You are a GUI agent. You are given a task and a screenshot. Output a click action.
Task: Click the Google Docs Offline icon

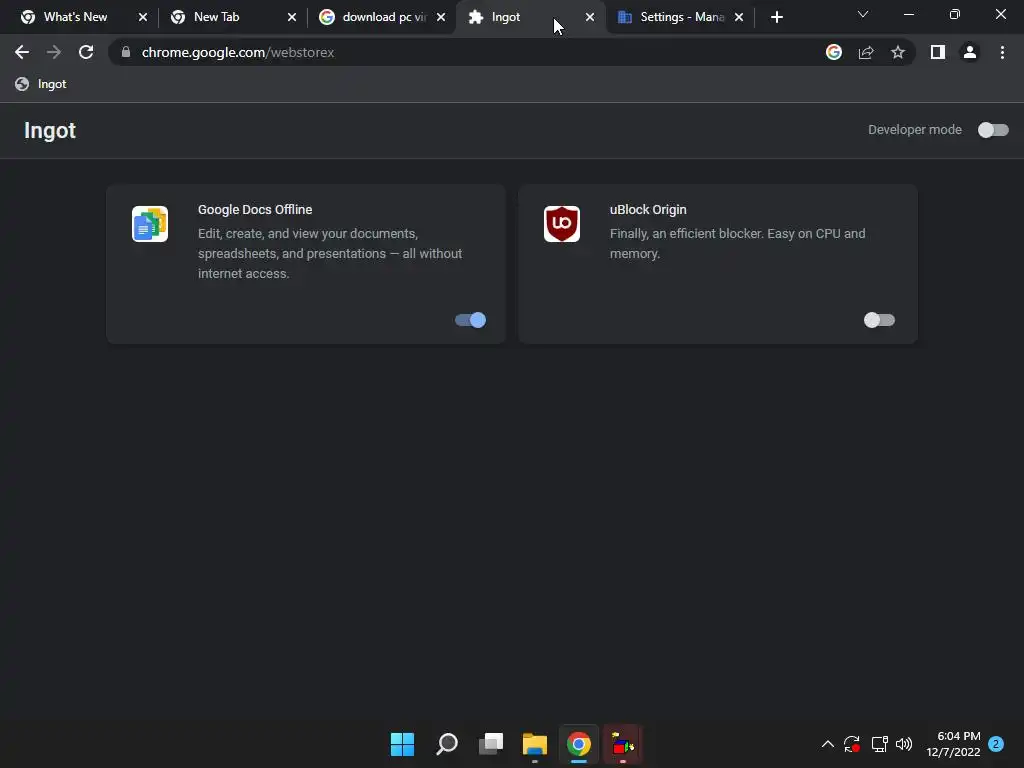[150, 224]
